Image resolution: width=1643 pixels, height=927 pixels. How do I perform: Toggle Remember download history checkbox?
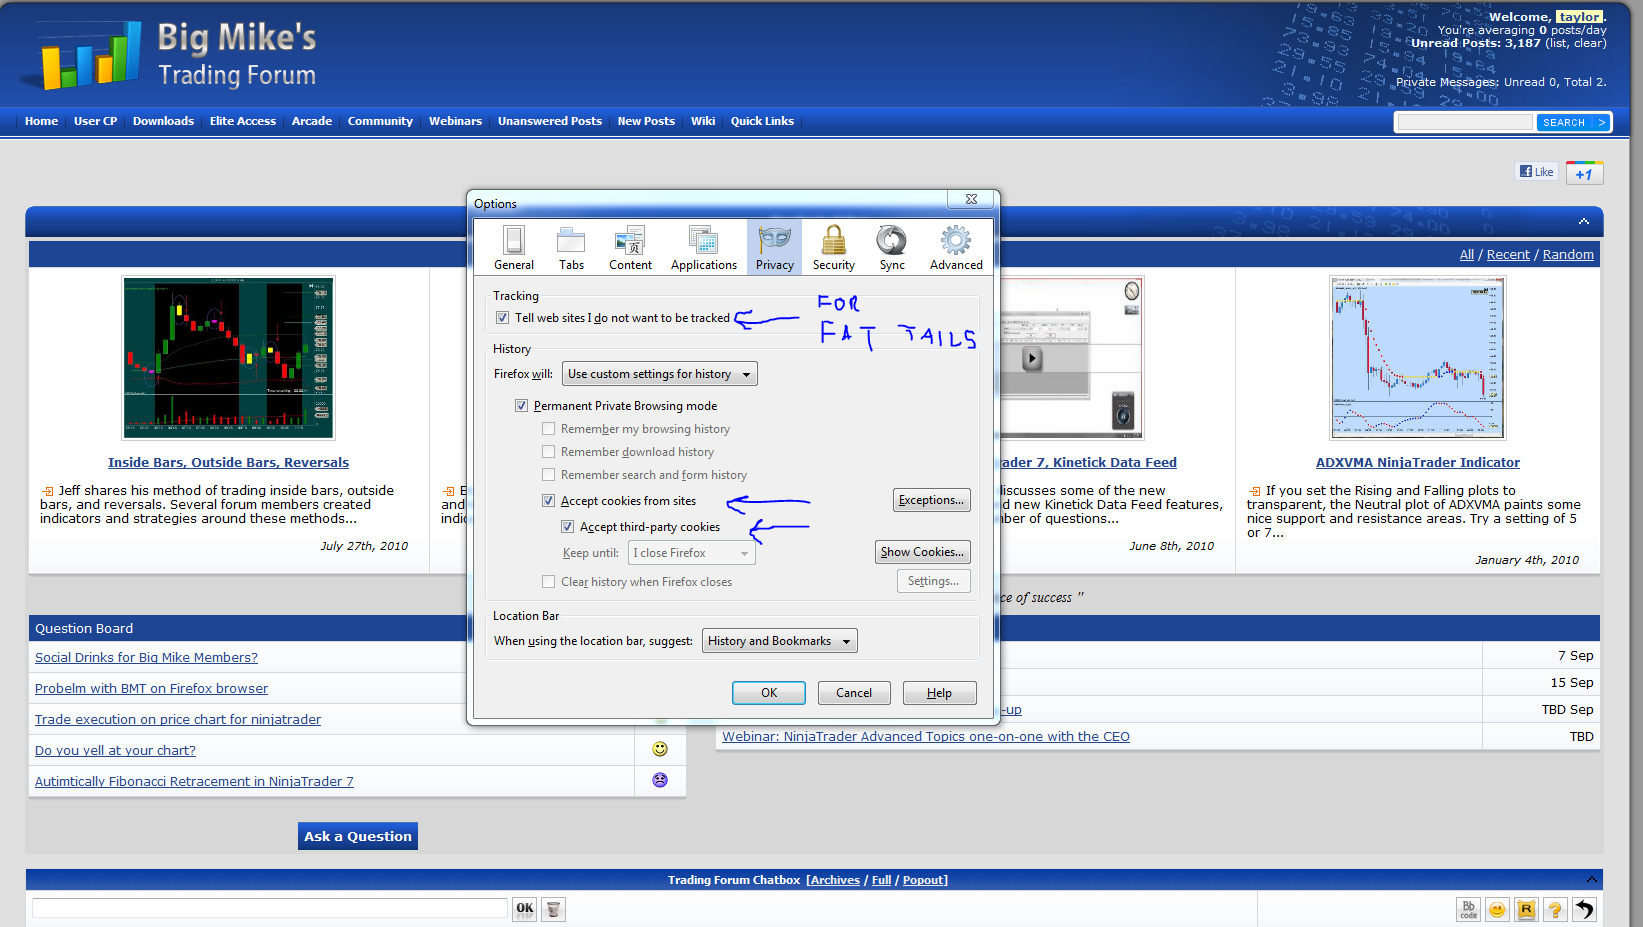coord(548,452)
